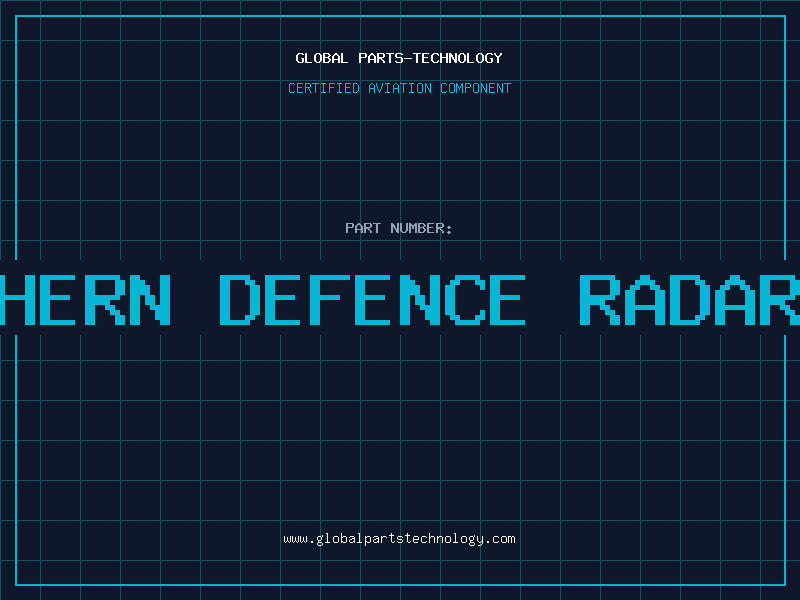
Task: Click the partial word HERN in the banner
Action: (x=84, y=300)
